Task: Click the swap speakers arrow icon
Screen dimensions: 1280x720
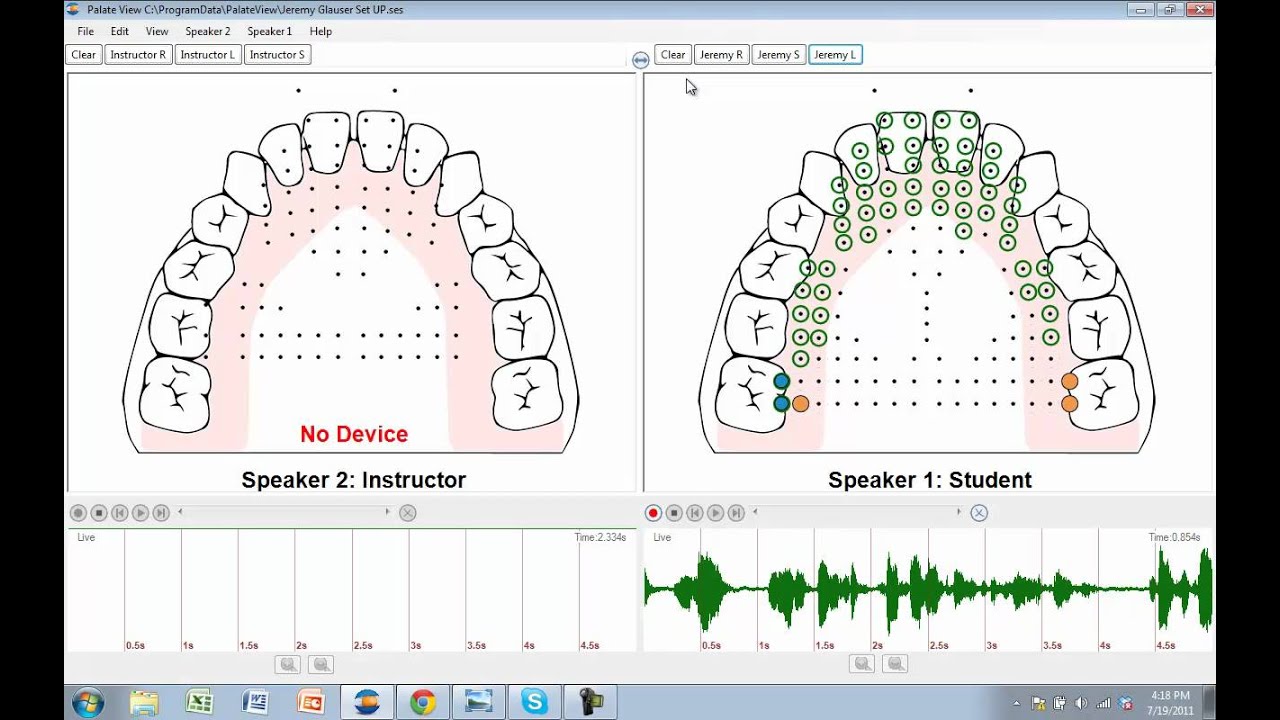Action: (x=641, y=60)
